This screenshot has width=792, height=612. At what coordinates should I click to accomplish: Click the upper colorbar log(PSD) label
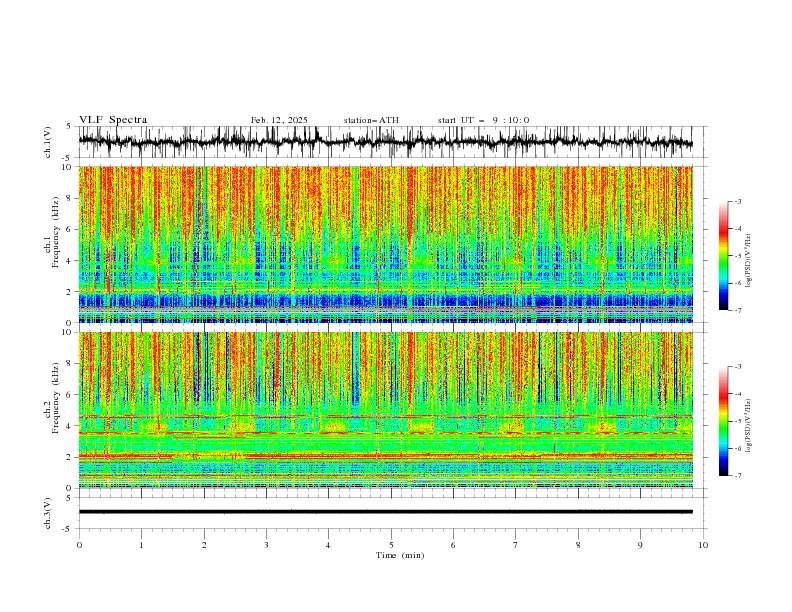tap(748, 261)
